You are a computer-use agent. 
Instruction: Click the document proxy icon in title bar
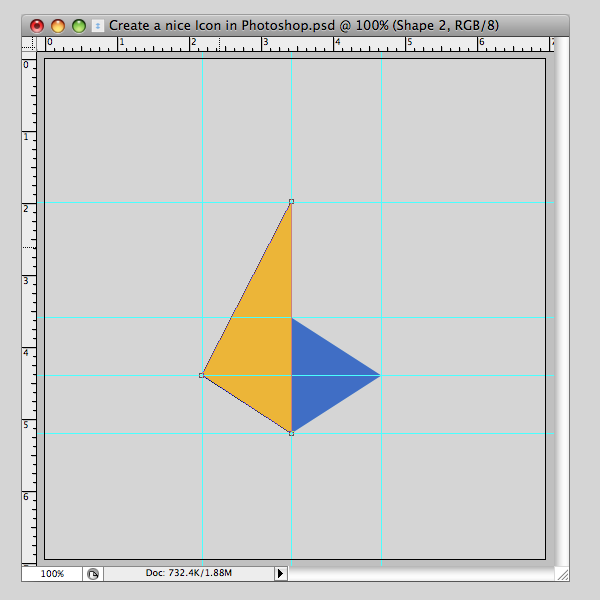tap(98, 26)
